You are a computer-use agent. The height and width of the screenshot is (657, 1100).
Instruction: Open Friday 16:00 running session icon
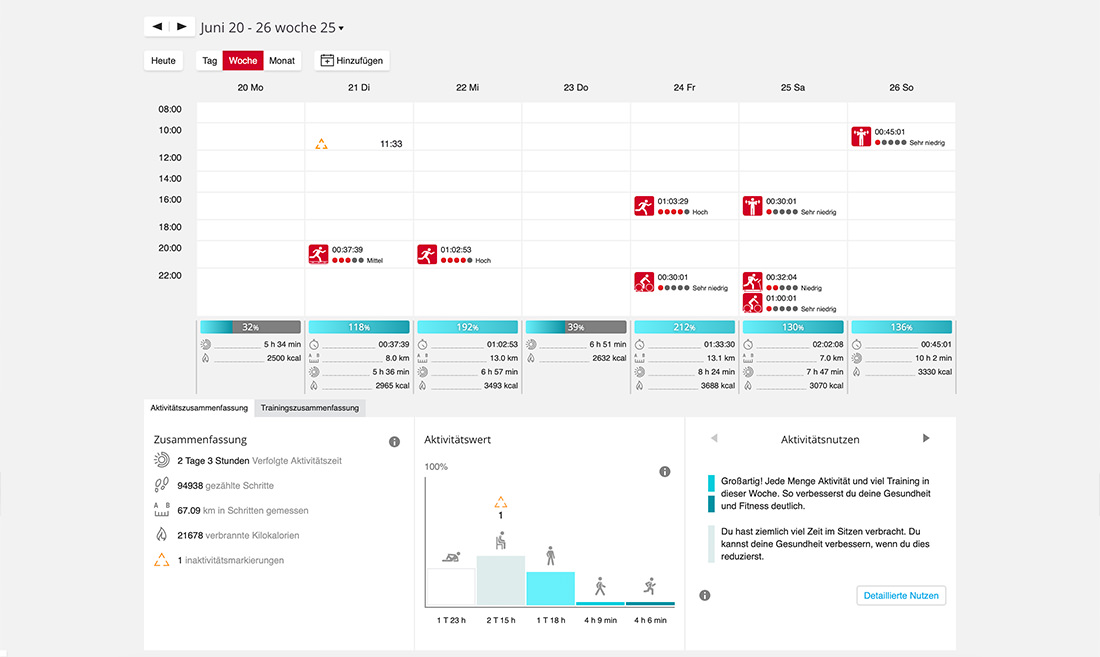point(644,205)
